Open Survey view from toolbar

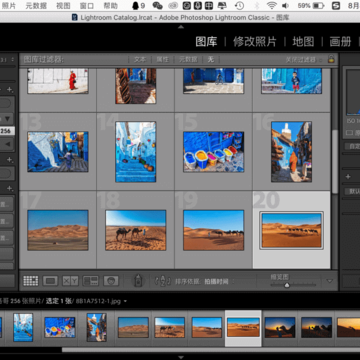[x=91, y=281]
